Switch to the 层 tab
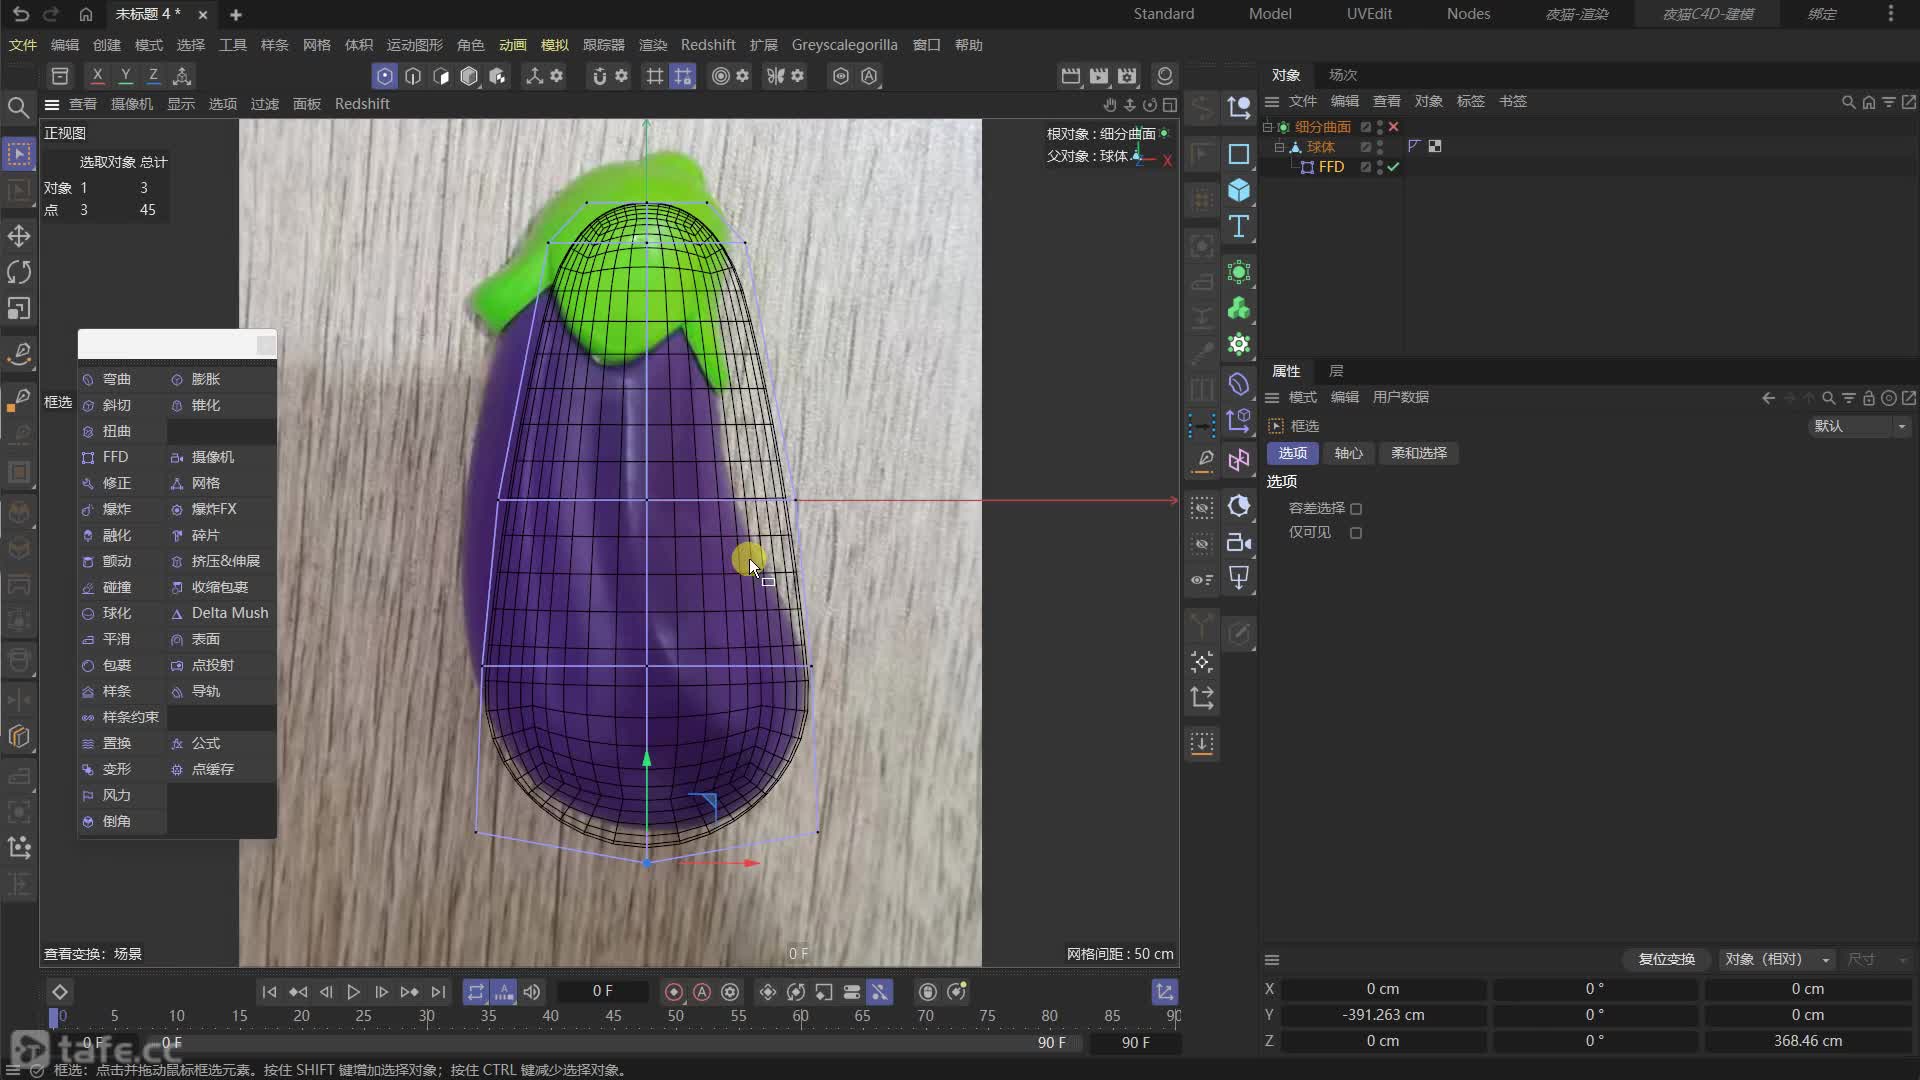 (1336, 371)
